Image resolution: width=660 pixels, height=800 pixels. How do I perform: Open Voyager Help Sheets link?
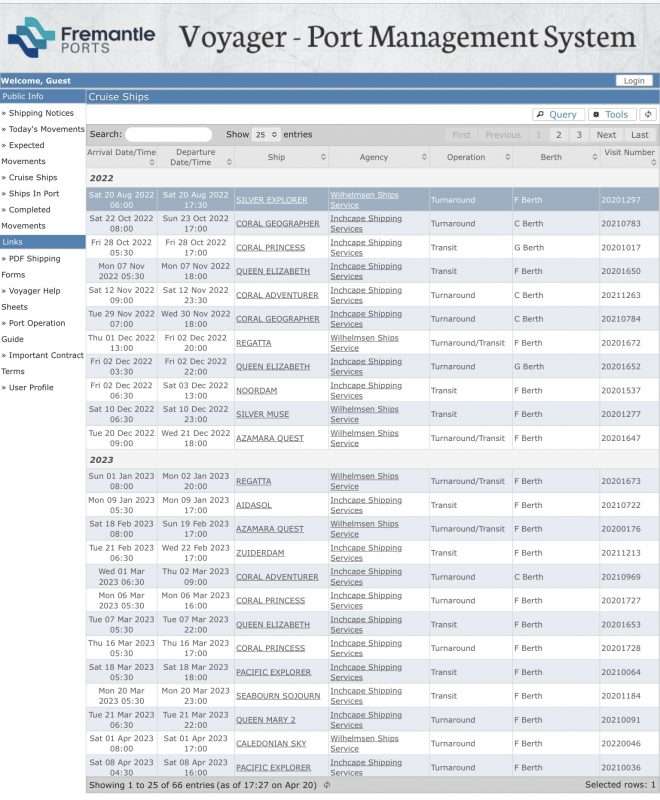click(x=31, y=298)
